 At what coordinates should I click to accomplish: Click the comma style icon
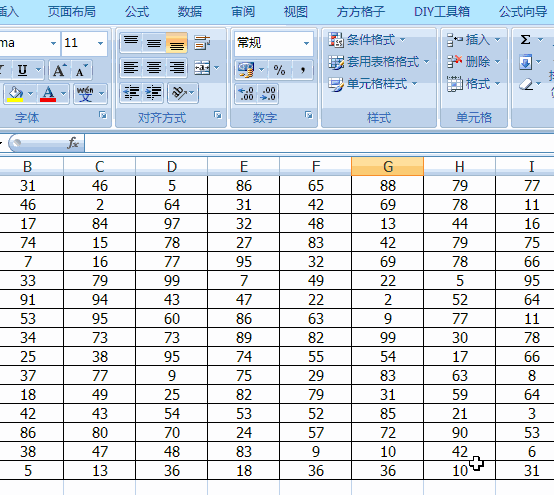pyautogui.click(x=302, y=70)
